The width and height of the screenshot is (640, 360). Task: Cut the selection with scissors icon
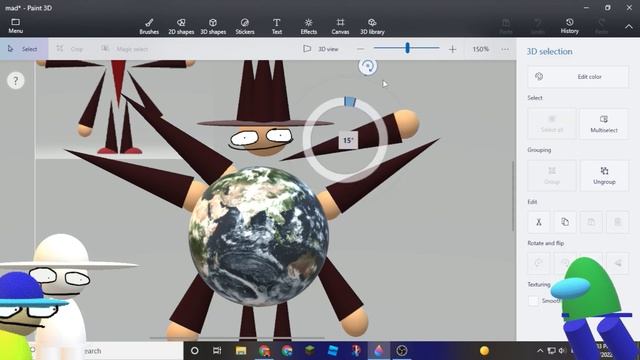[x=539, y=222]
